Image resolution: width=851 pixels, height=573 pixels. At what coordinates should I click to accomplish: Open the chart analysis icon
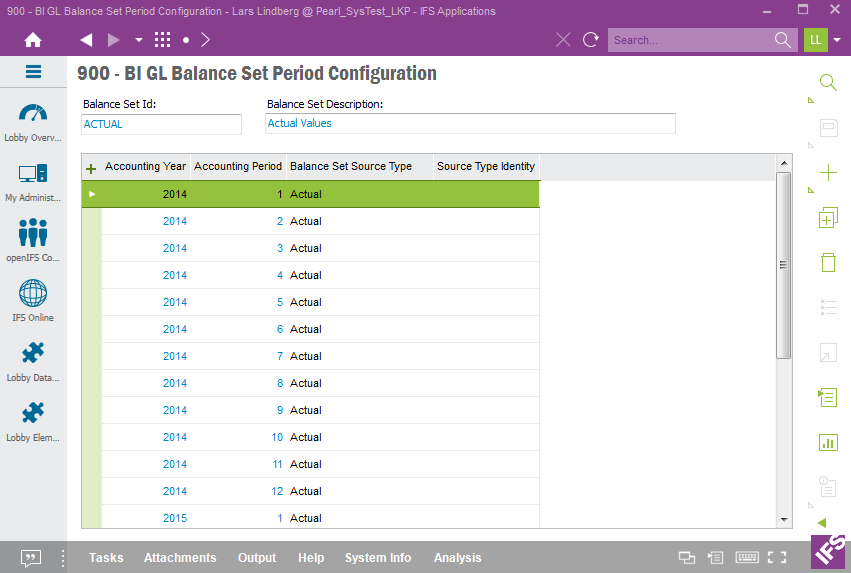point(828,442)
